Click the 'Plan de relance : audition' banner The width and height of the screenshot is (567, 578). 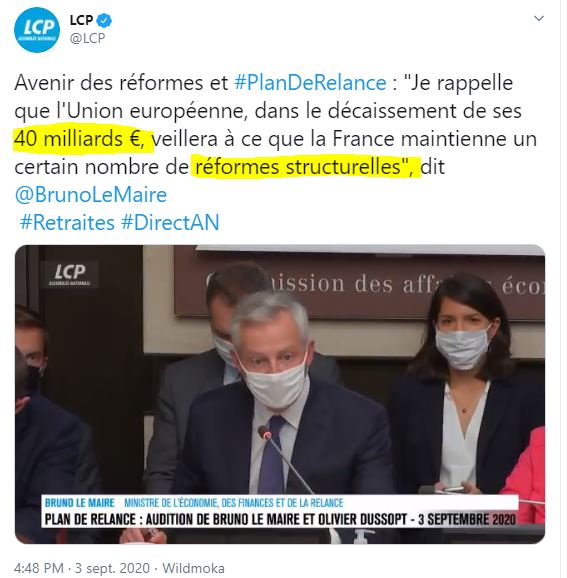point(280,519)
